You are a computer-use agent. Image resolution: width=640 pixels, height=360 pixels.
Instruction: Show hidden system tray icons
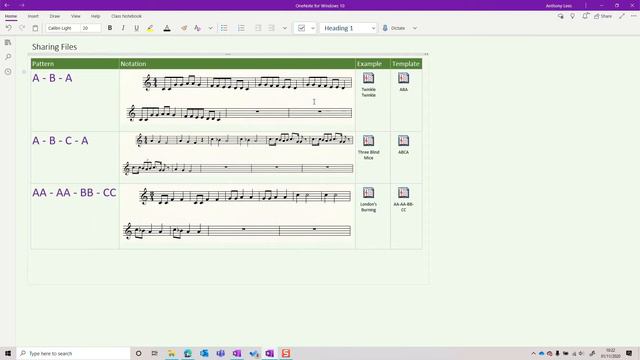533,353
